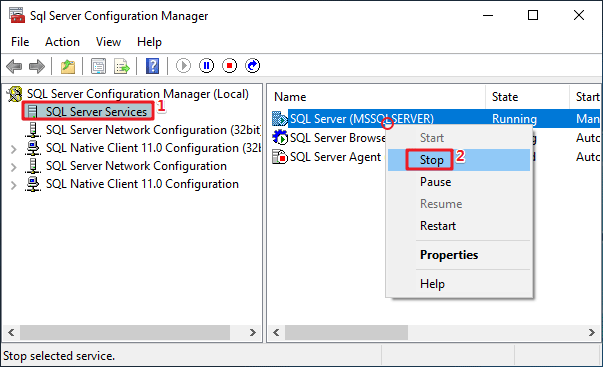Choose Restart in the context menu
This screenshot has height=367, width=603.
459,225
